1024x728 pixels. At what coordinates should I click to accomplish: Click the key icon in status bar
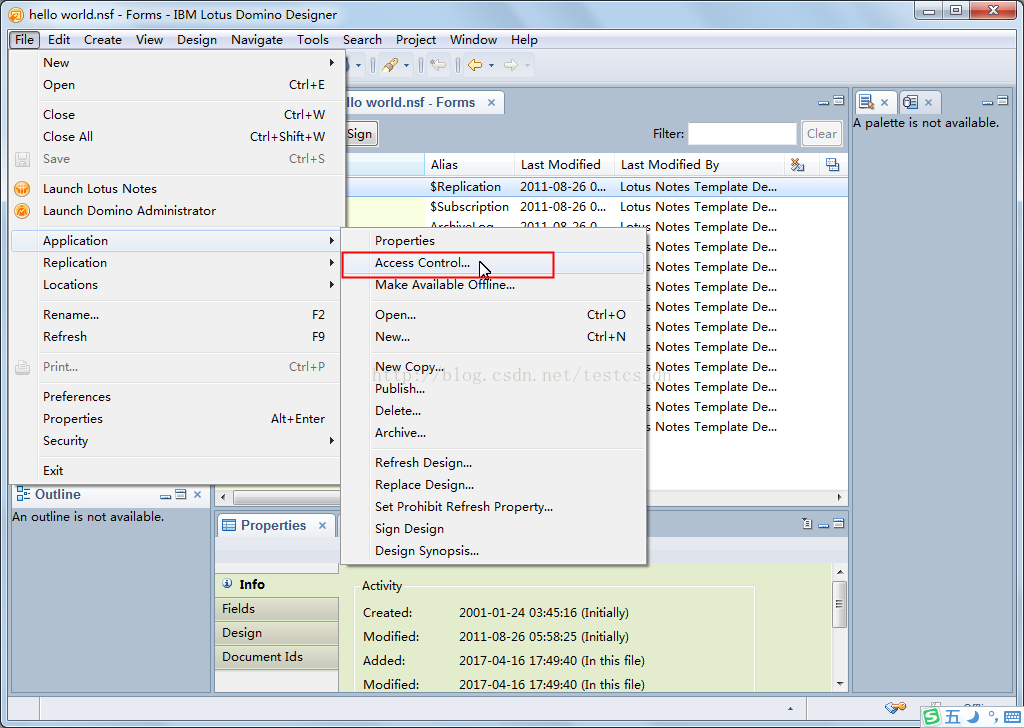[895, 708]
